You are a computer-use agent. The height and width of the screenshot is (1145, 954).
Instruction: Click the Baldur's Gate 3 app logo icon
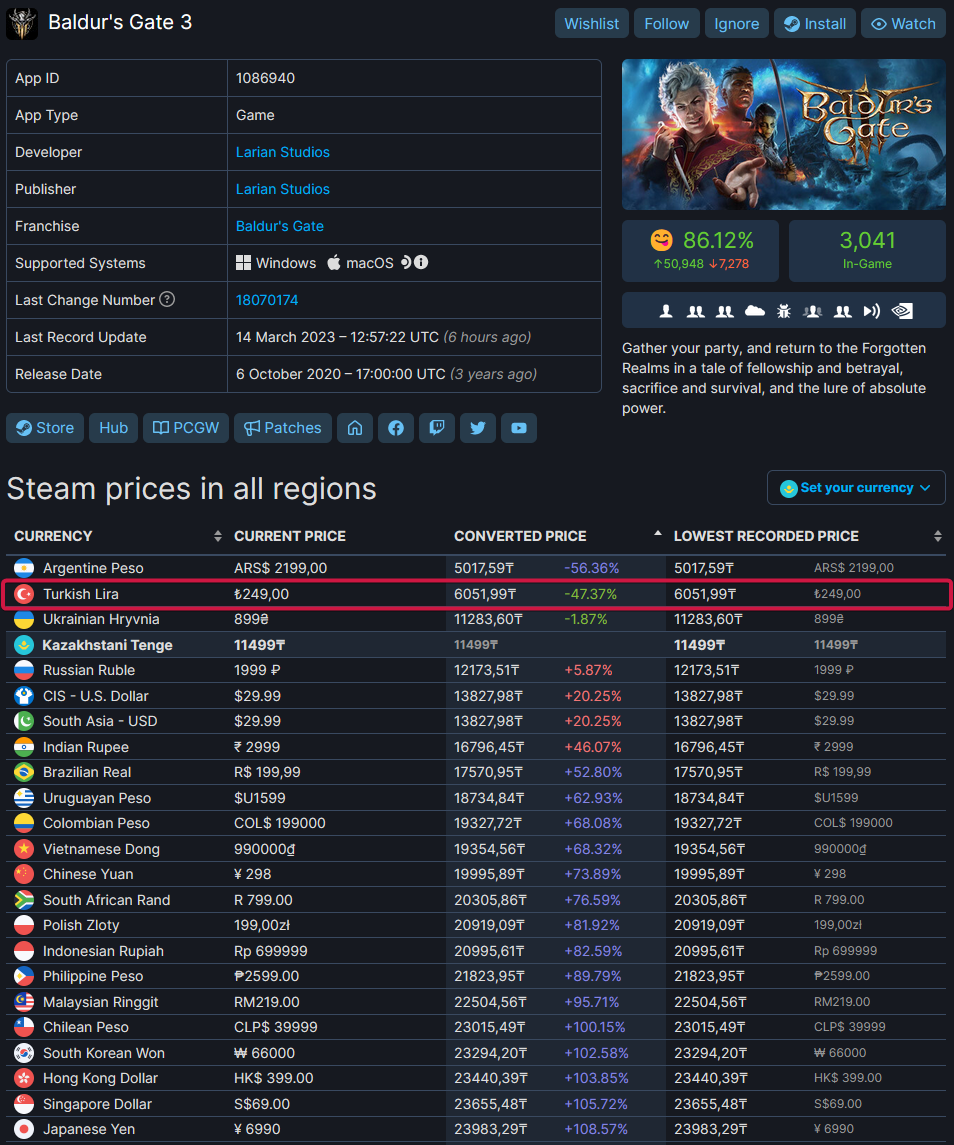click(x=22, y=23)
